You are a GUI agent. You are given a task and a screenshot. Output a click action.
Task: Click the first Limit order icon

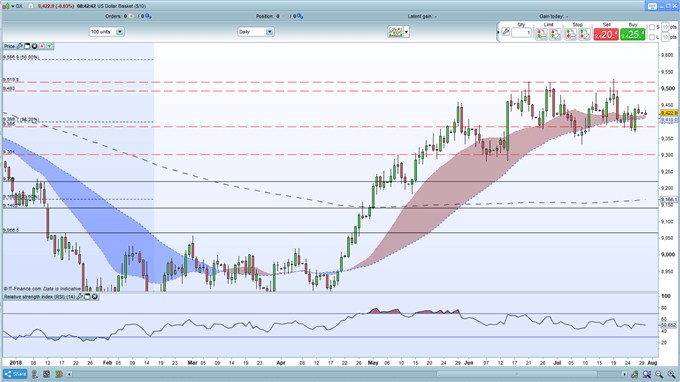[x=541, y=34]
